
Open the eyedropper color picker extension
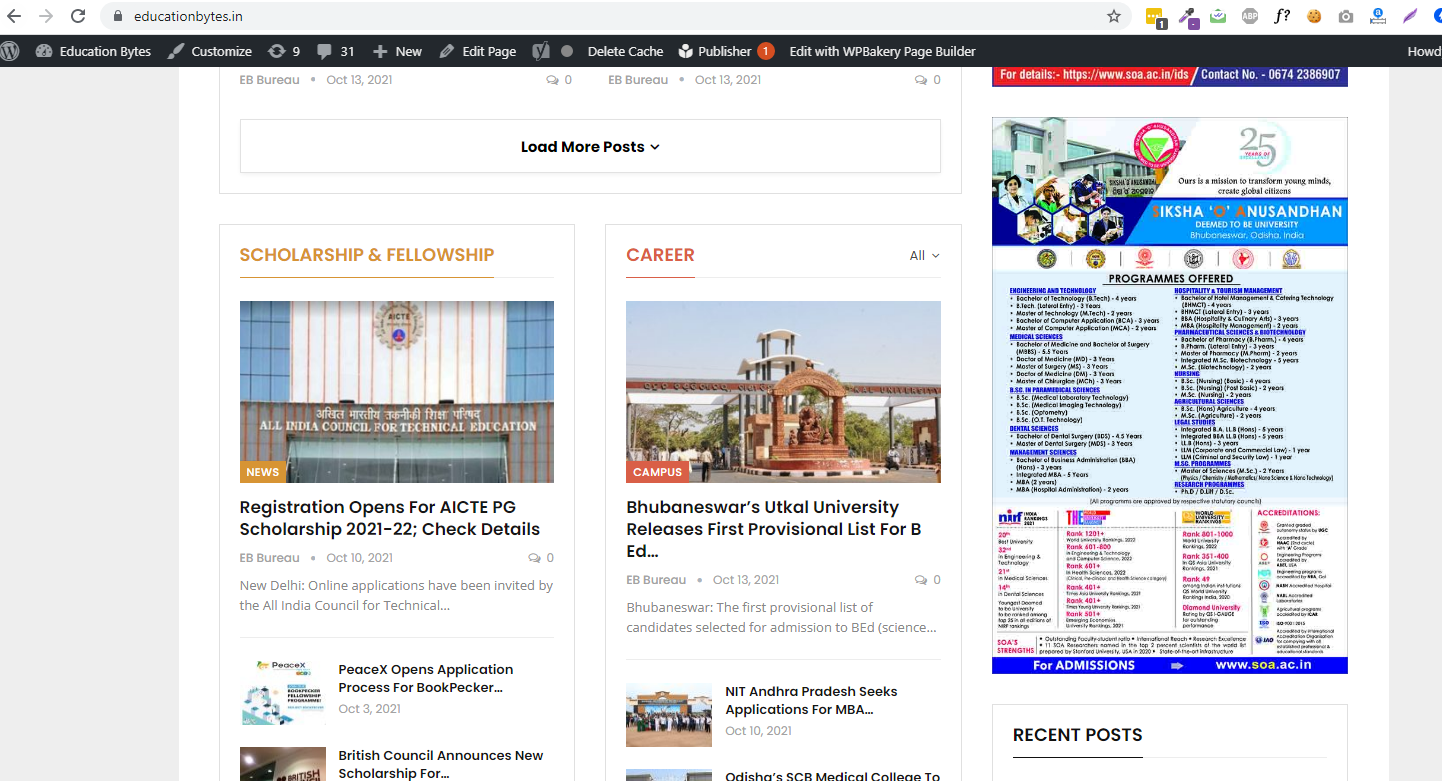coord(1187,17)
